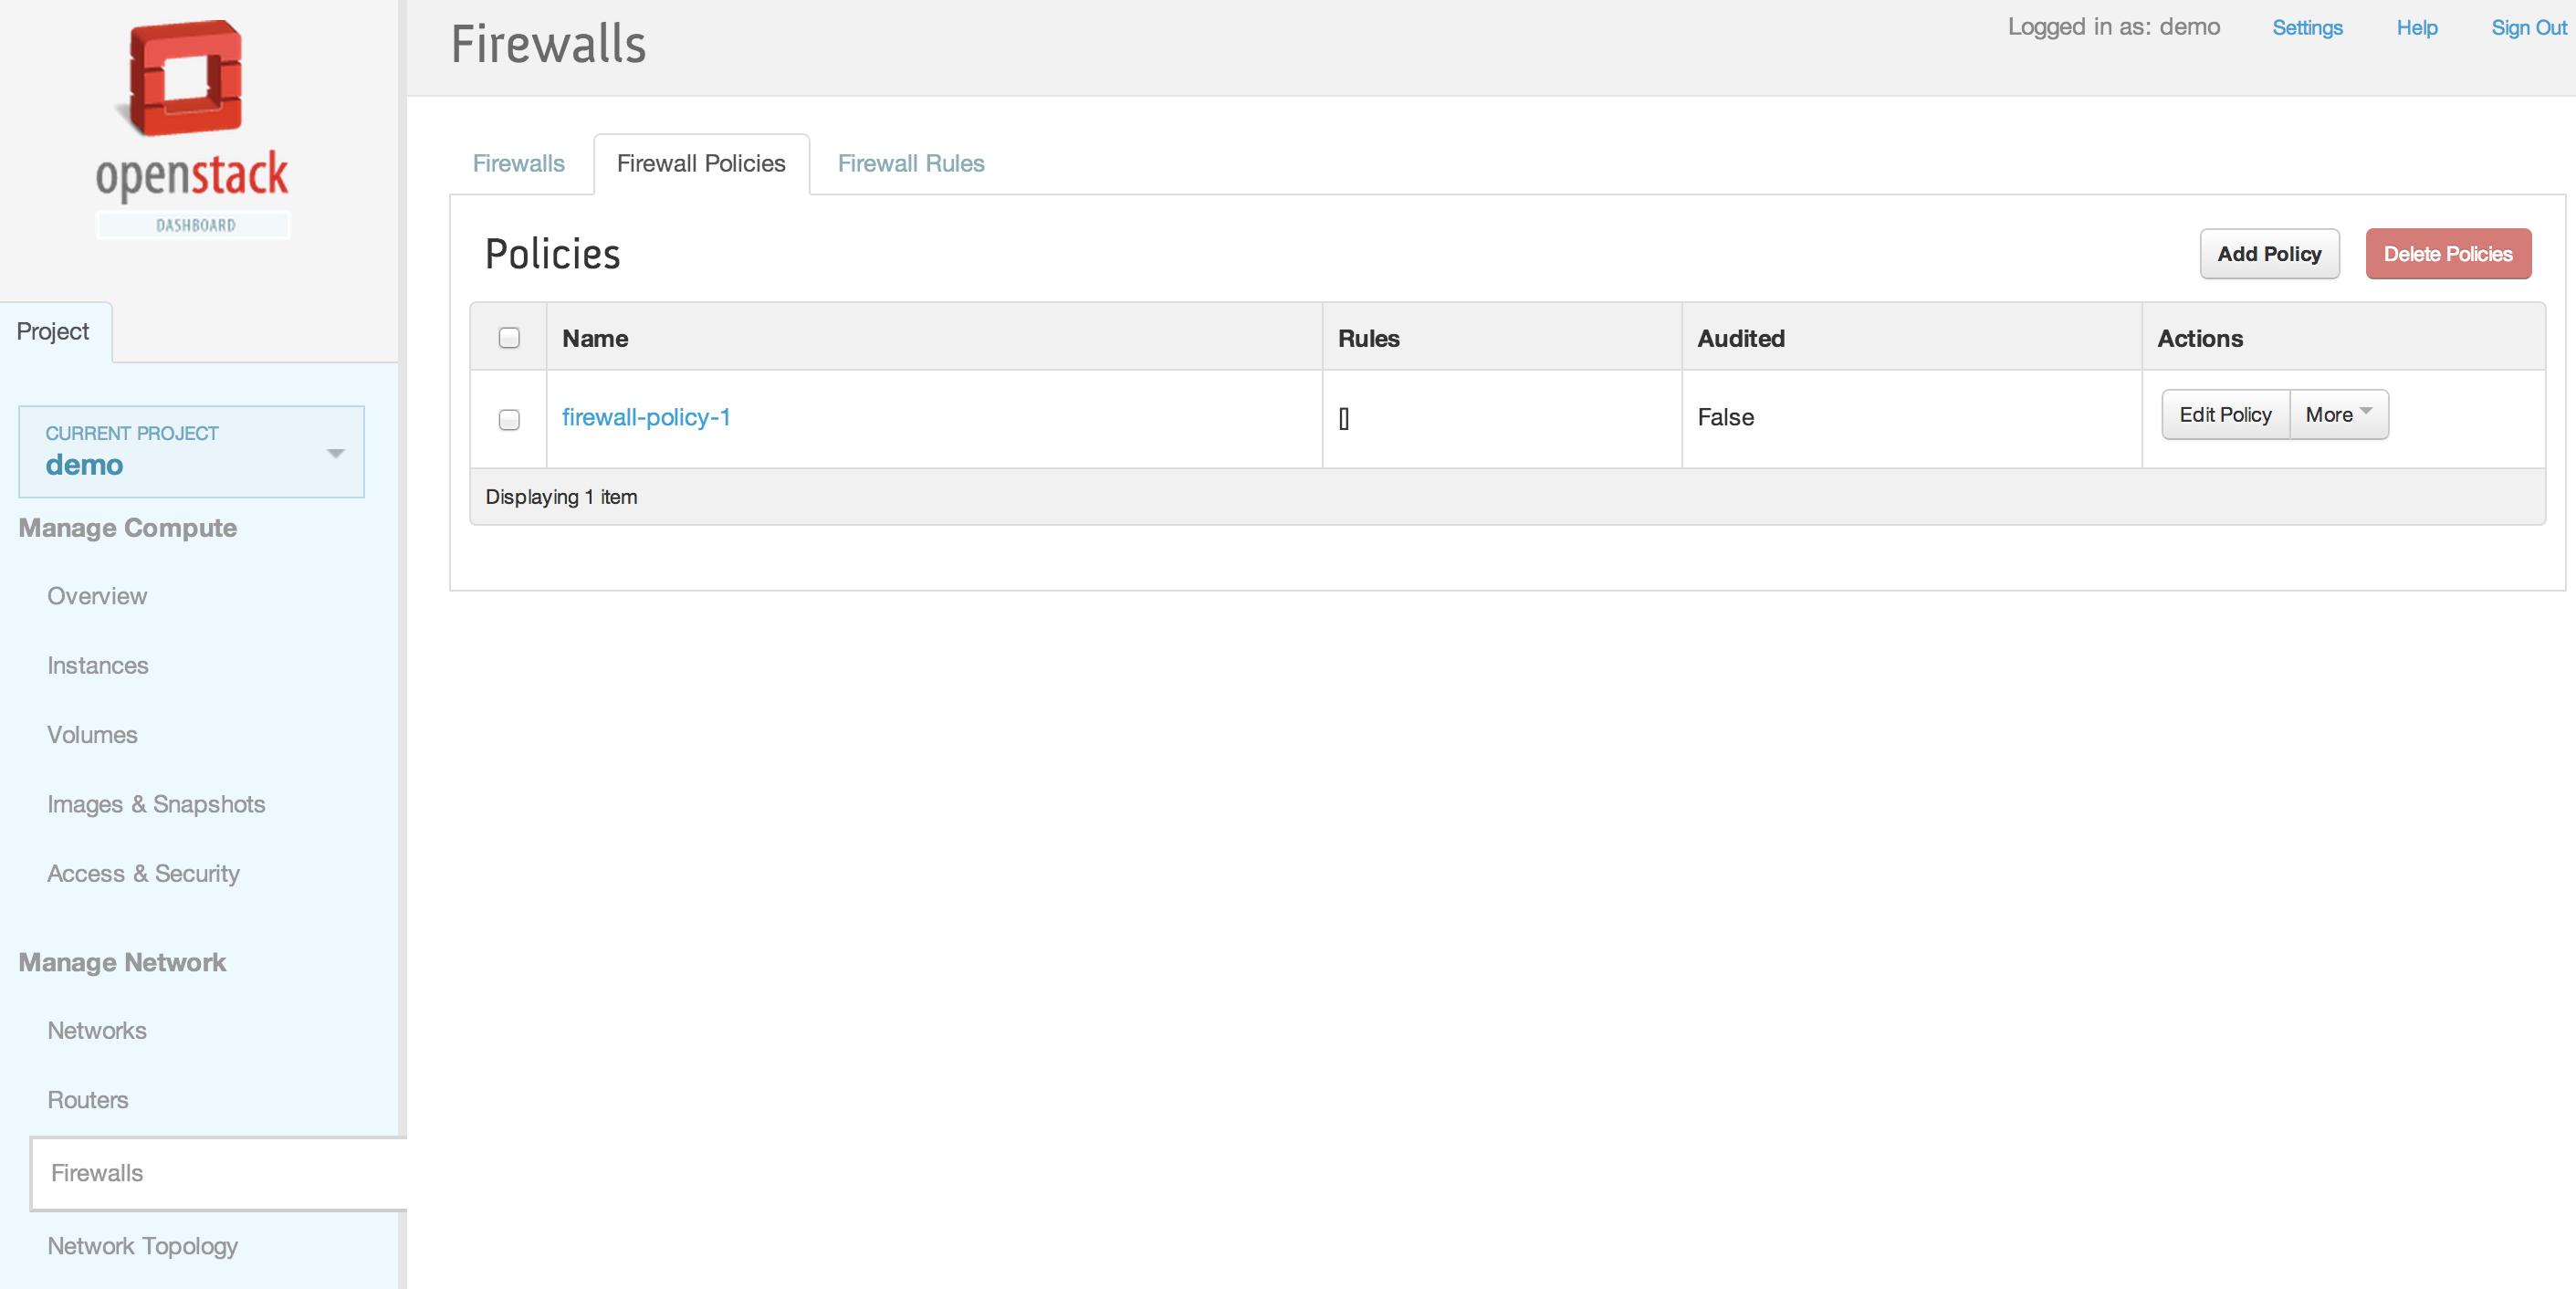Switch to the Firewalls tab
This screenshot has width=2576, height=1289.
pos(518,164)
